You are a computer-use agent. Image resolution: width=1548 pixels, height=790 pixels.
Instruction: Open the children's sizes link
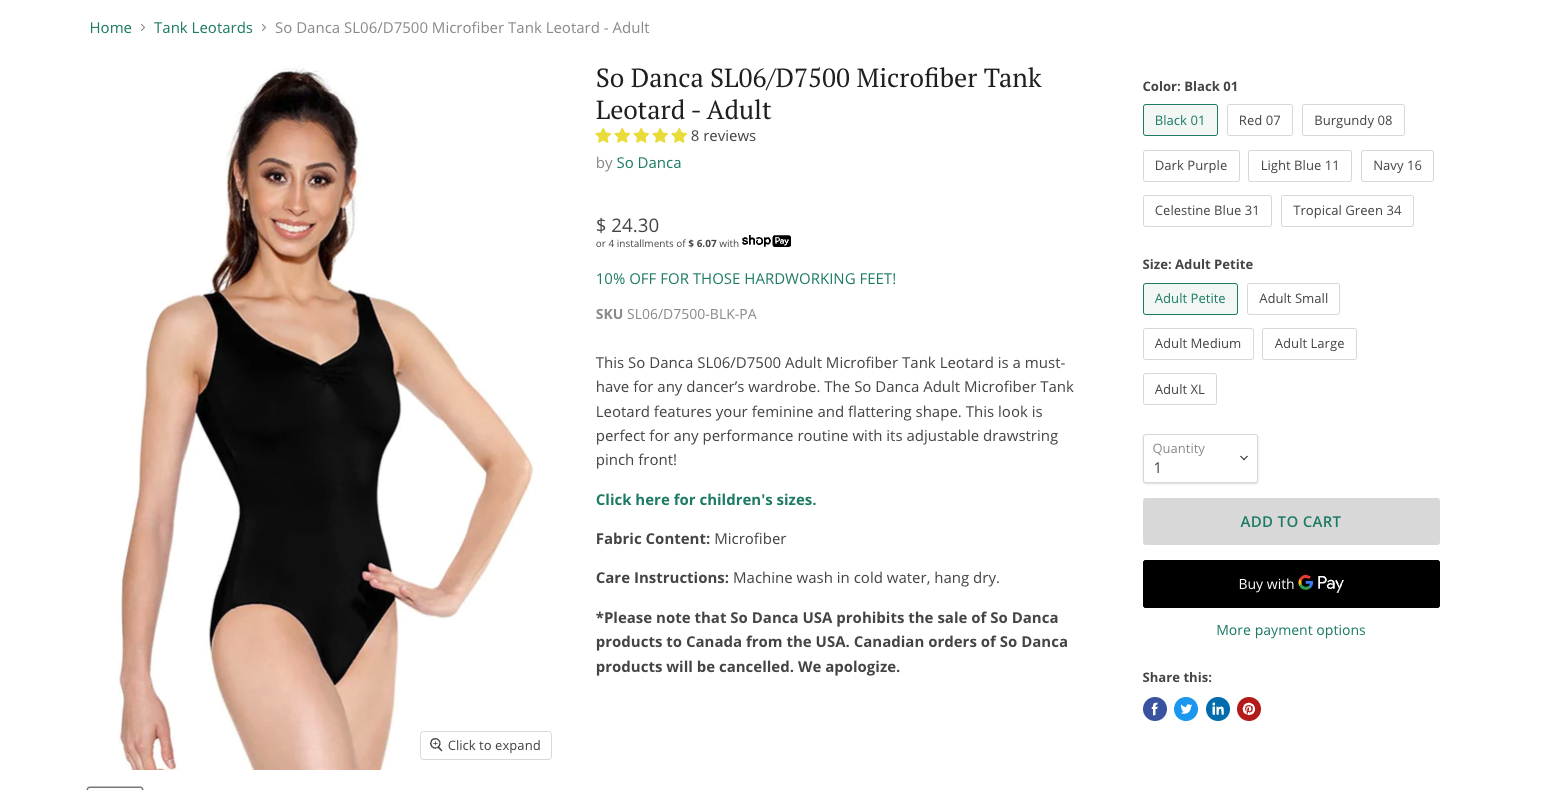coord(705,499)
